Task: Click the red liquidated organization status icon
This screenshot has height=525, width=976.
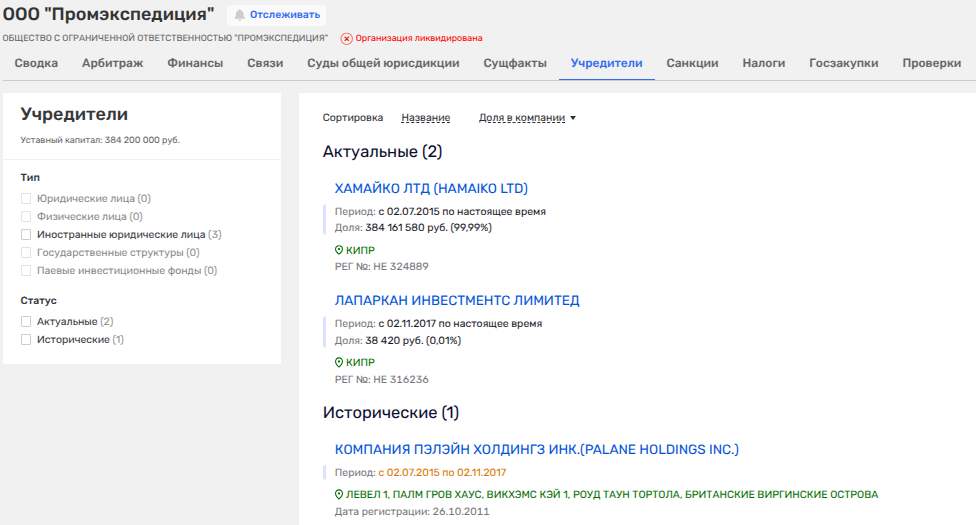Action: [346, 38]
